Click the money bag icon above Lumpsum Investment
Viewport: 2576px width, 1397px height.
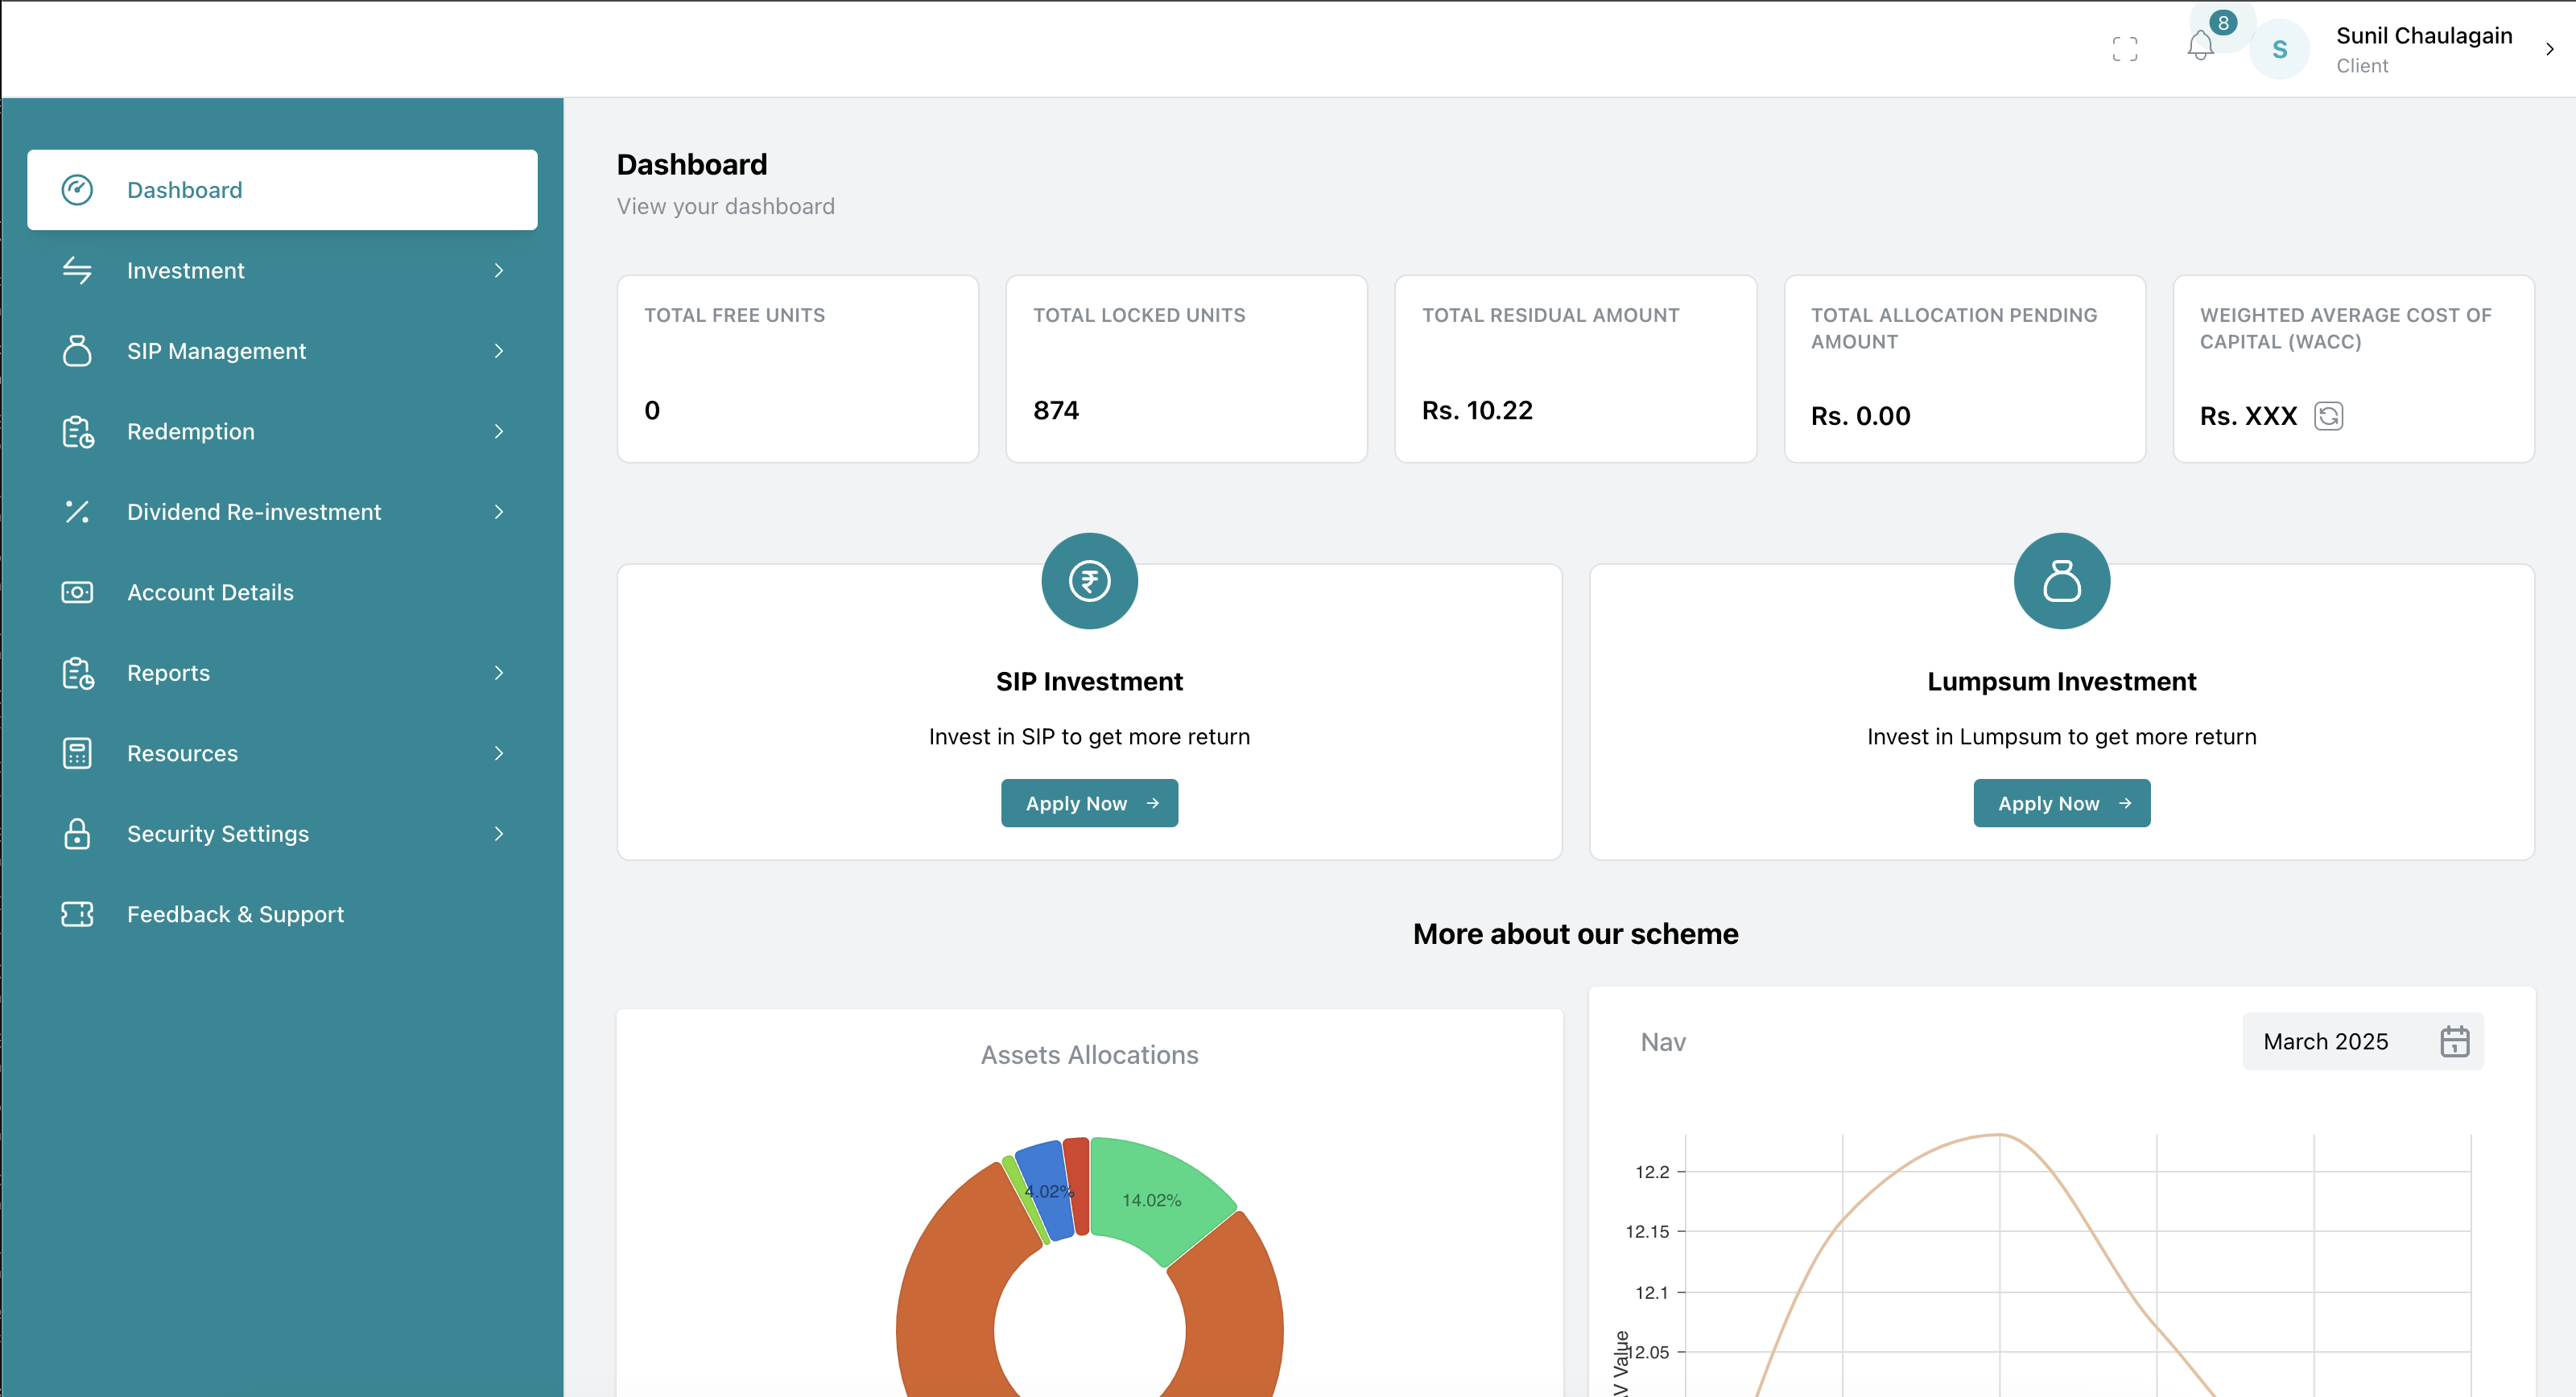[2061, 581]
